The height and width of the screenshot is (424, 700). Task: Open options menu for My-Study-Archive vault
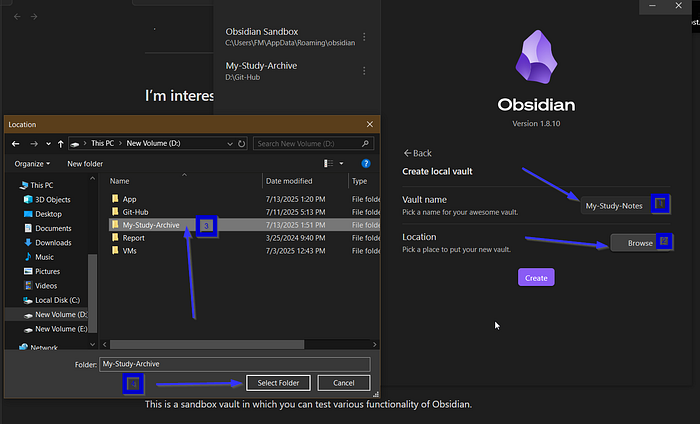364,71
